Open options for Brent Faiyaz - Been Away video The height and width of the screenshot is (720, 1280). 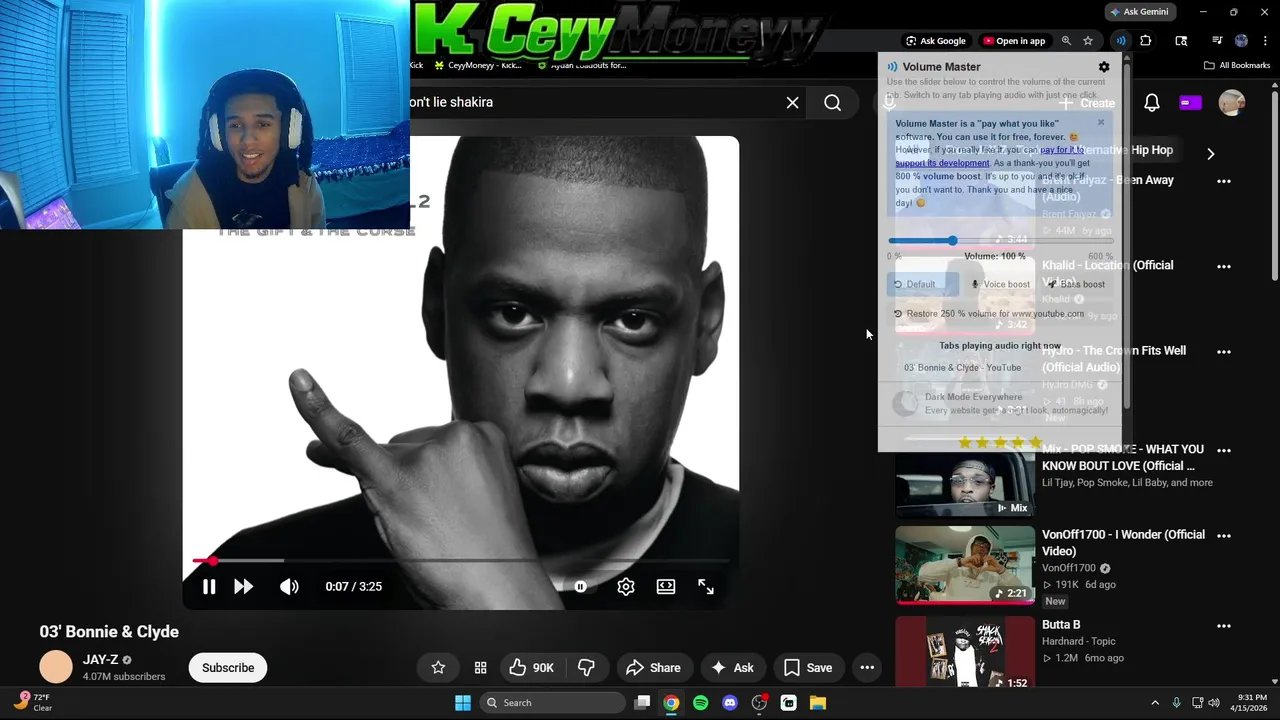tap(1224, 181)
